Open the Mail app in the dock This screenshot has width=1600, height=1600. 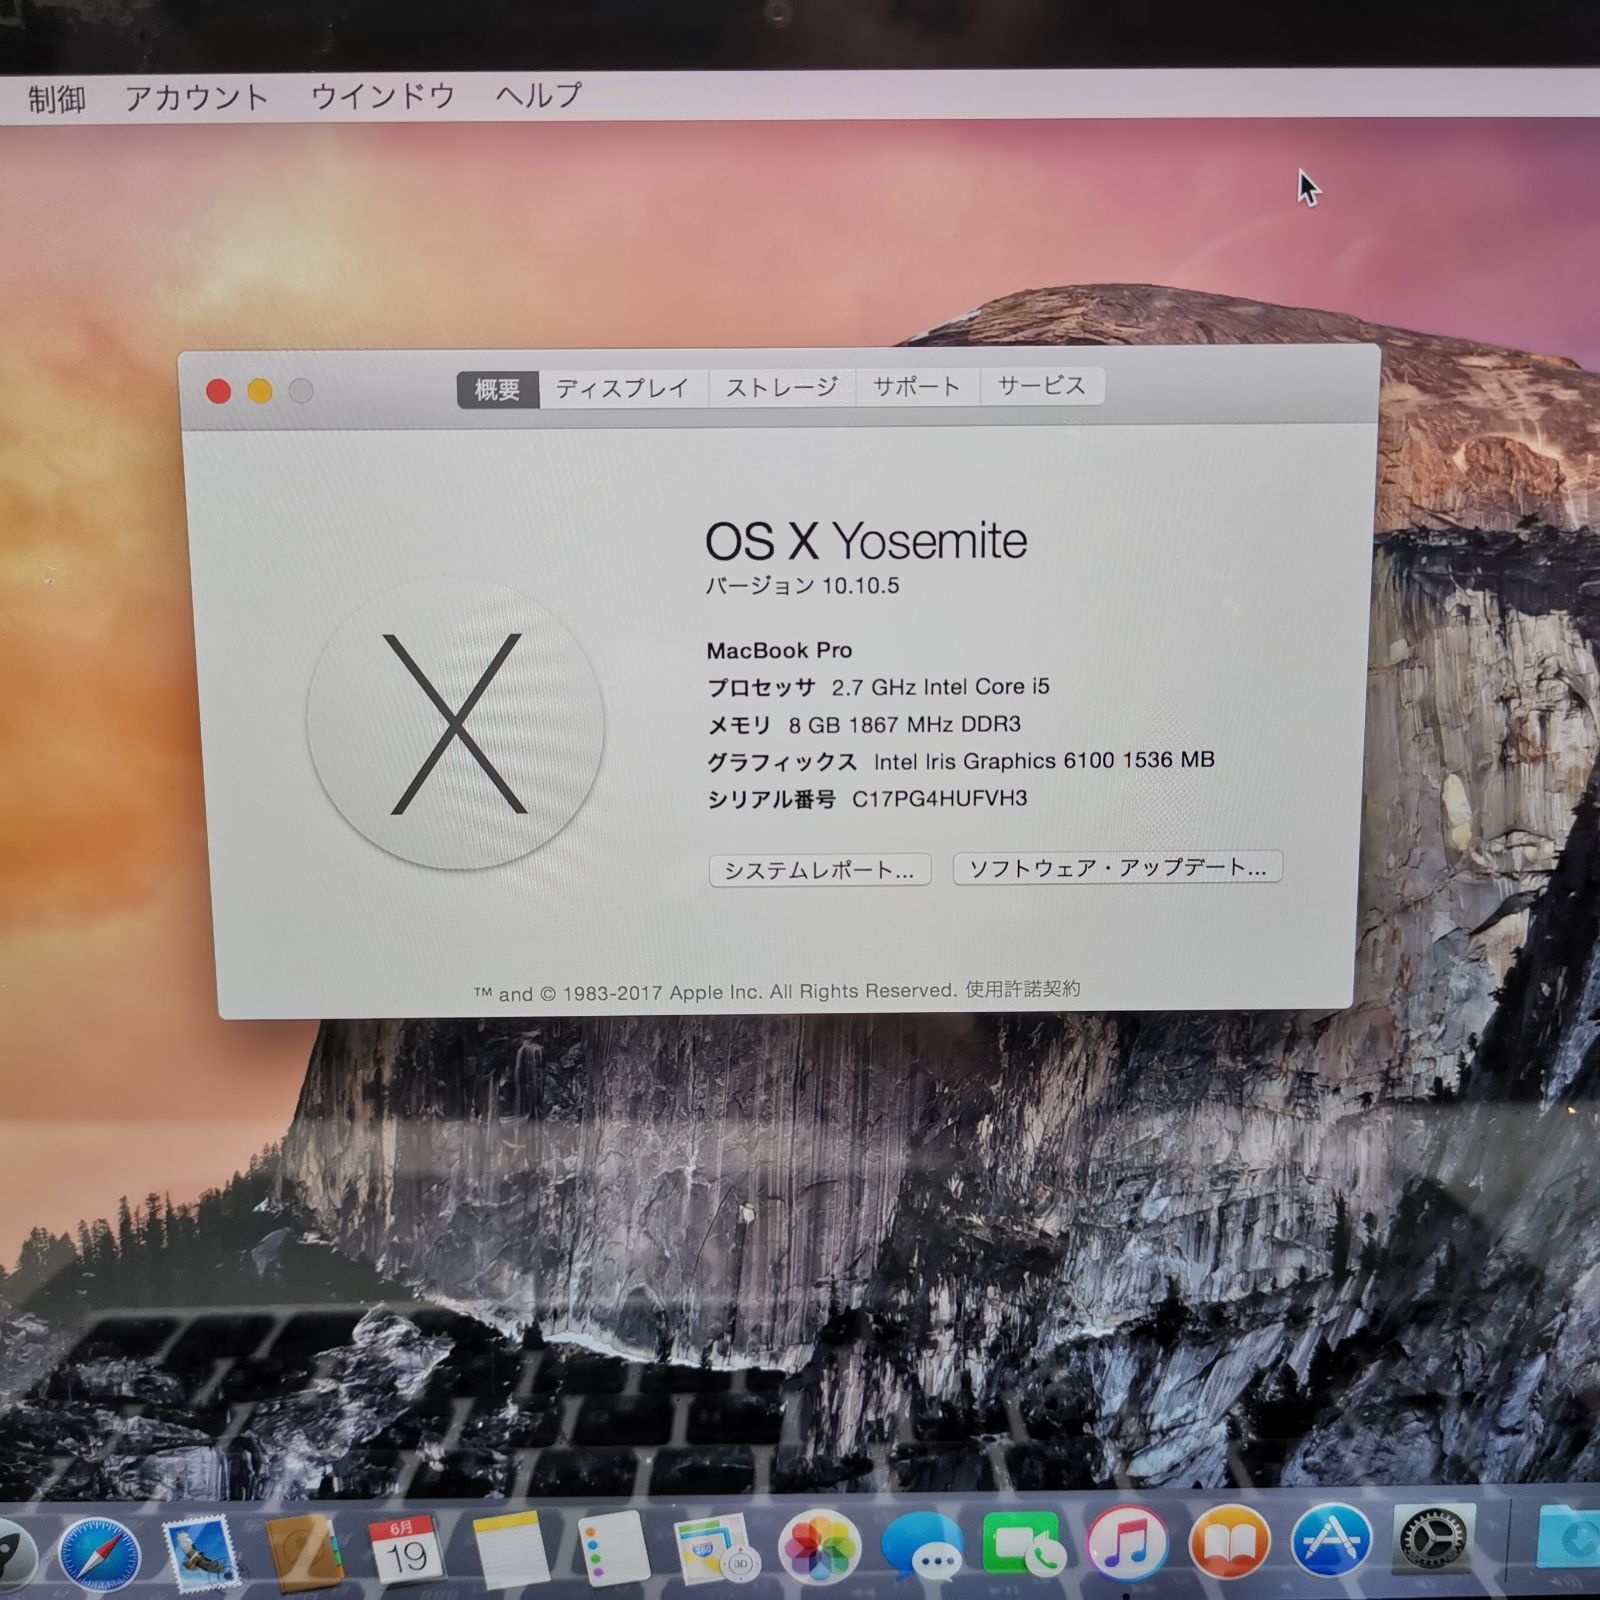[x=203, y=1554]
